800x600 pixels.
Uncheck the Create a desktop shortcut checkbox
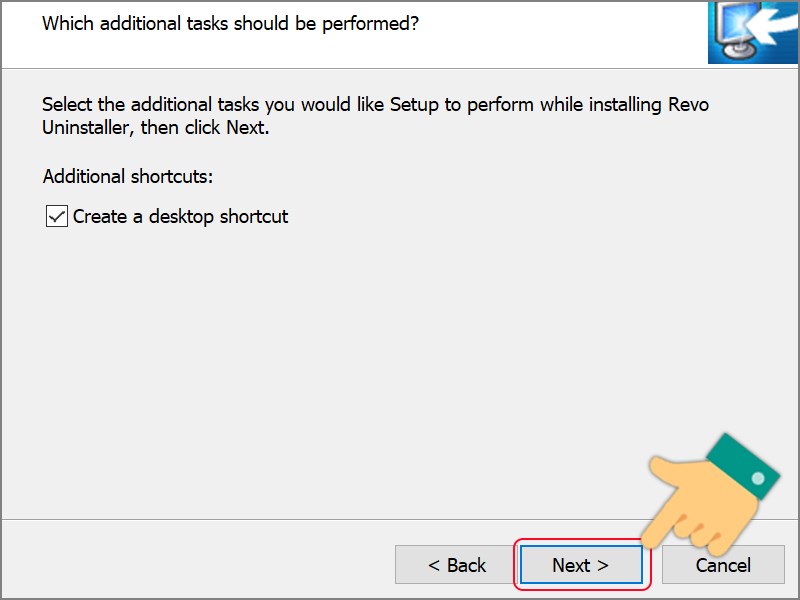click(x=57, y=216)
